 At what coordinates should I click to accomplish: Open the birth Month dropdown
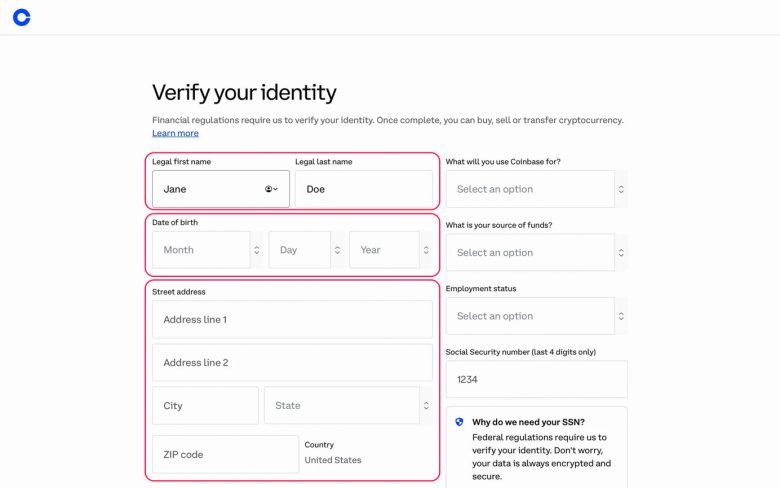[207, 250]
